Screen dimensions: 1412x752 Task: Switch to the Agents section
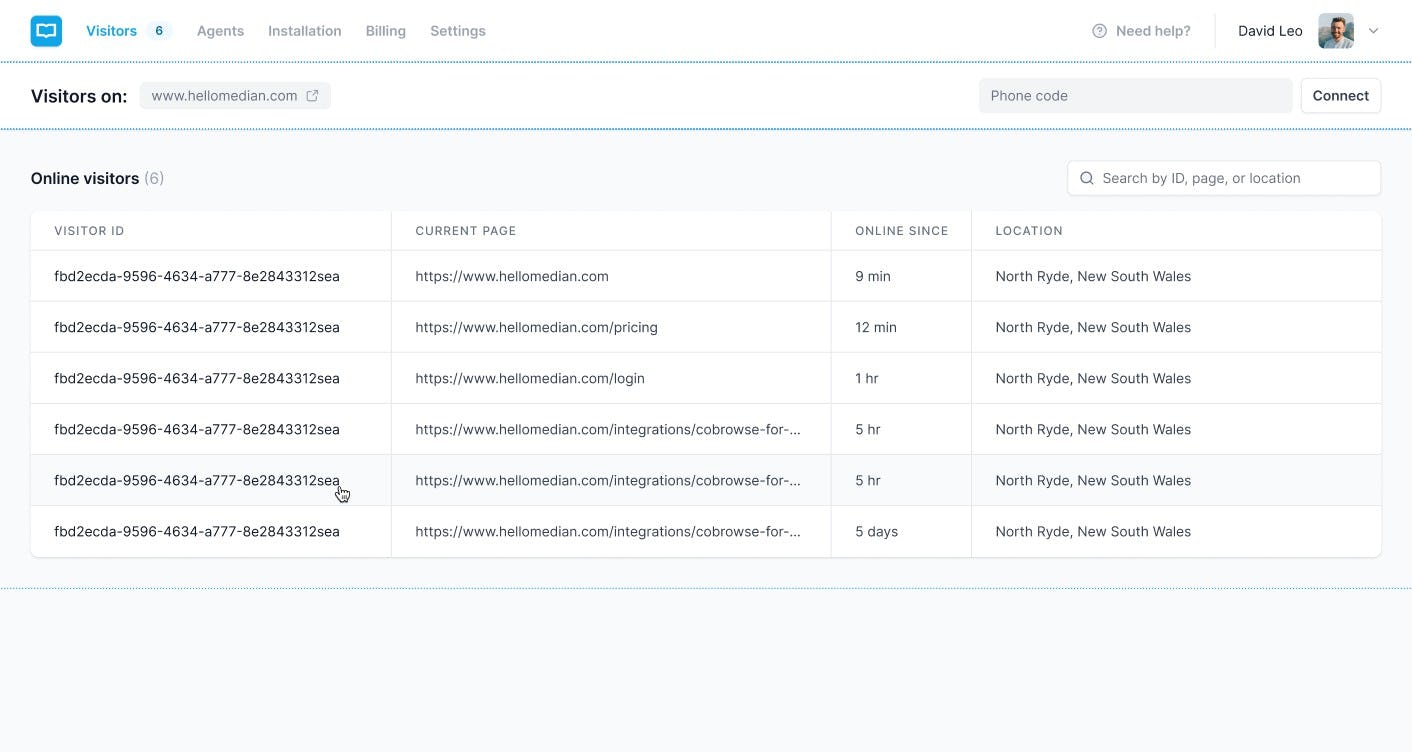click(x=220, y=30)
